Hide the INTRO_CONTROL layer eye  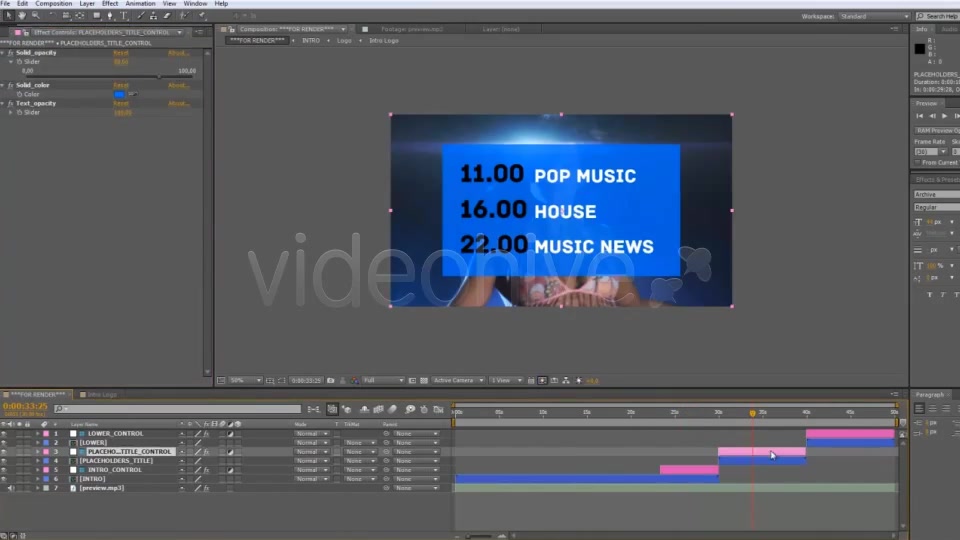tap(4, 470)
